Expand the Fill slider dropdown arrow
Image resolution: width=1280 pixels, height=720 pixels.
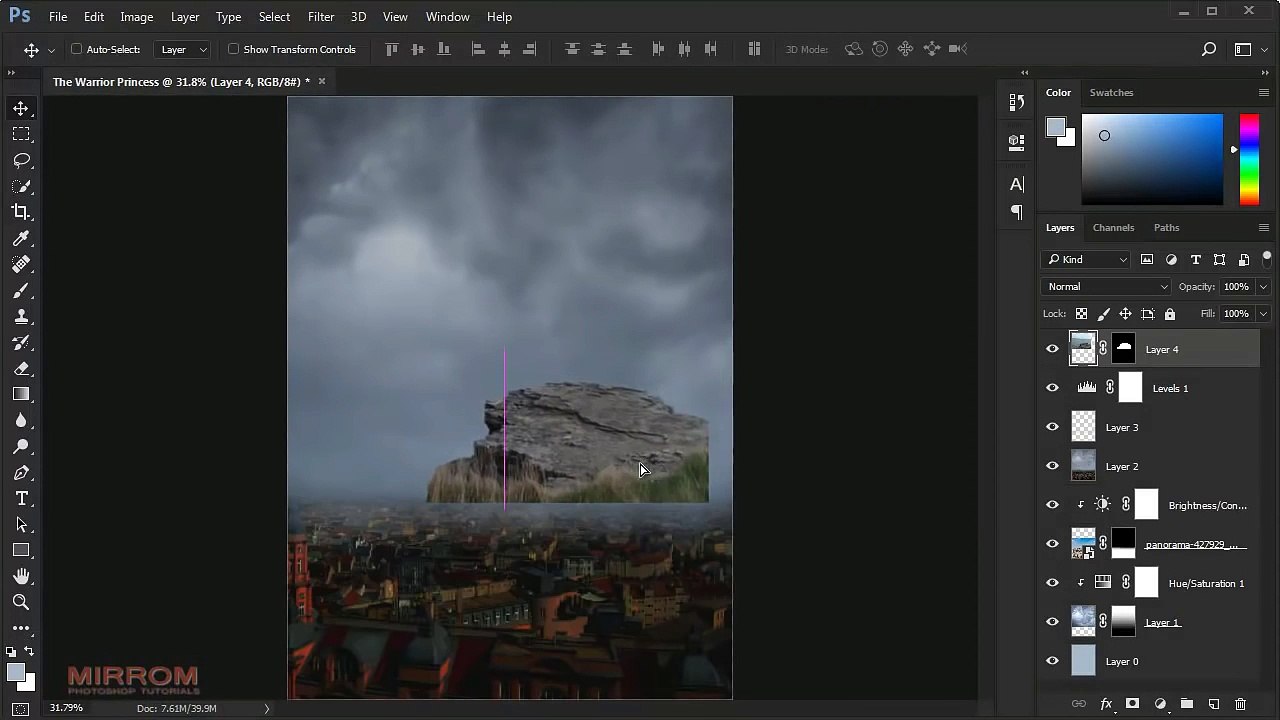pyautogui.click(x=1263, y=314)
